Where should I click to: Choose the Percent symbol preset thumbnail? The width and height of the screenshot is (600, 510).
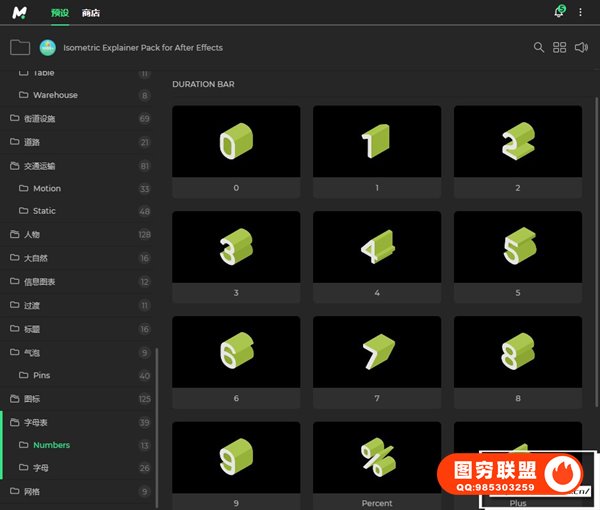coord(377,457)
